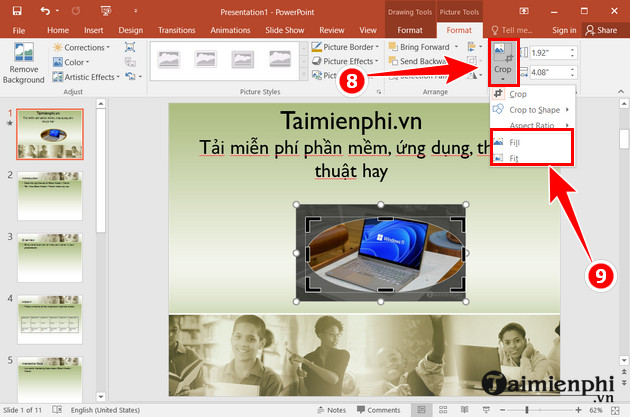This screenshot has width=630, height=417.
Task: Open the Picture Effects dropdown
Action: click(345, 61)
